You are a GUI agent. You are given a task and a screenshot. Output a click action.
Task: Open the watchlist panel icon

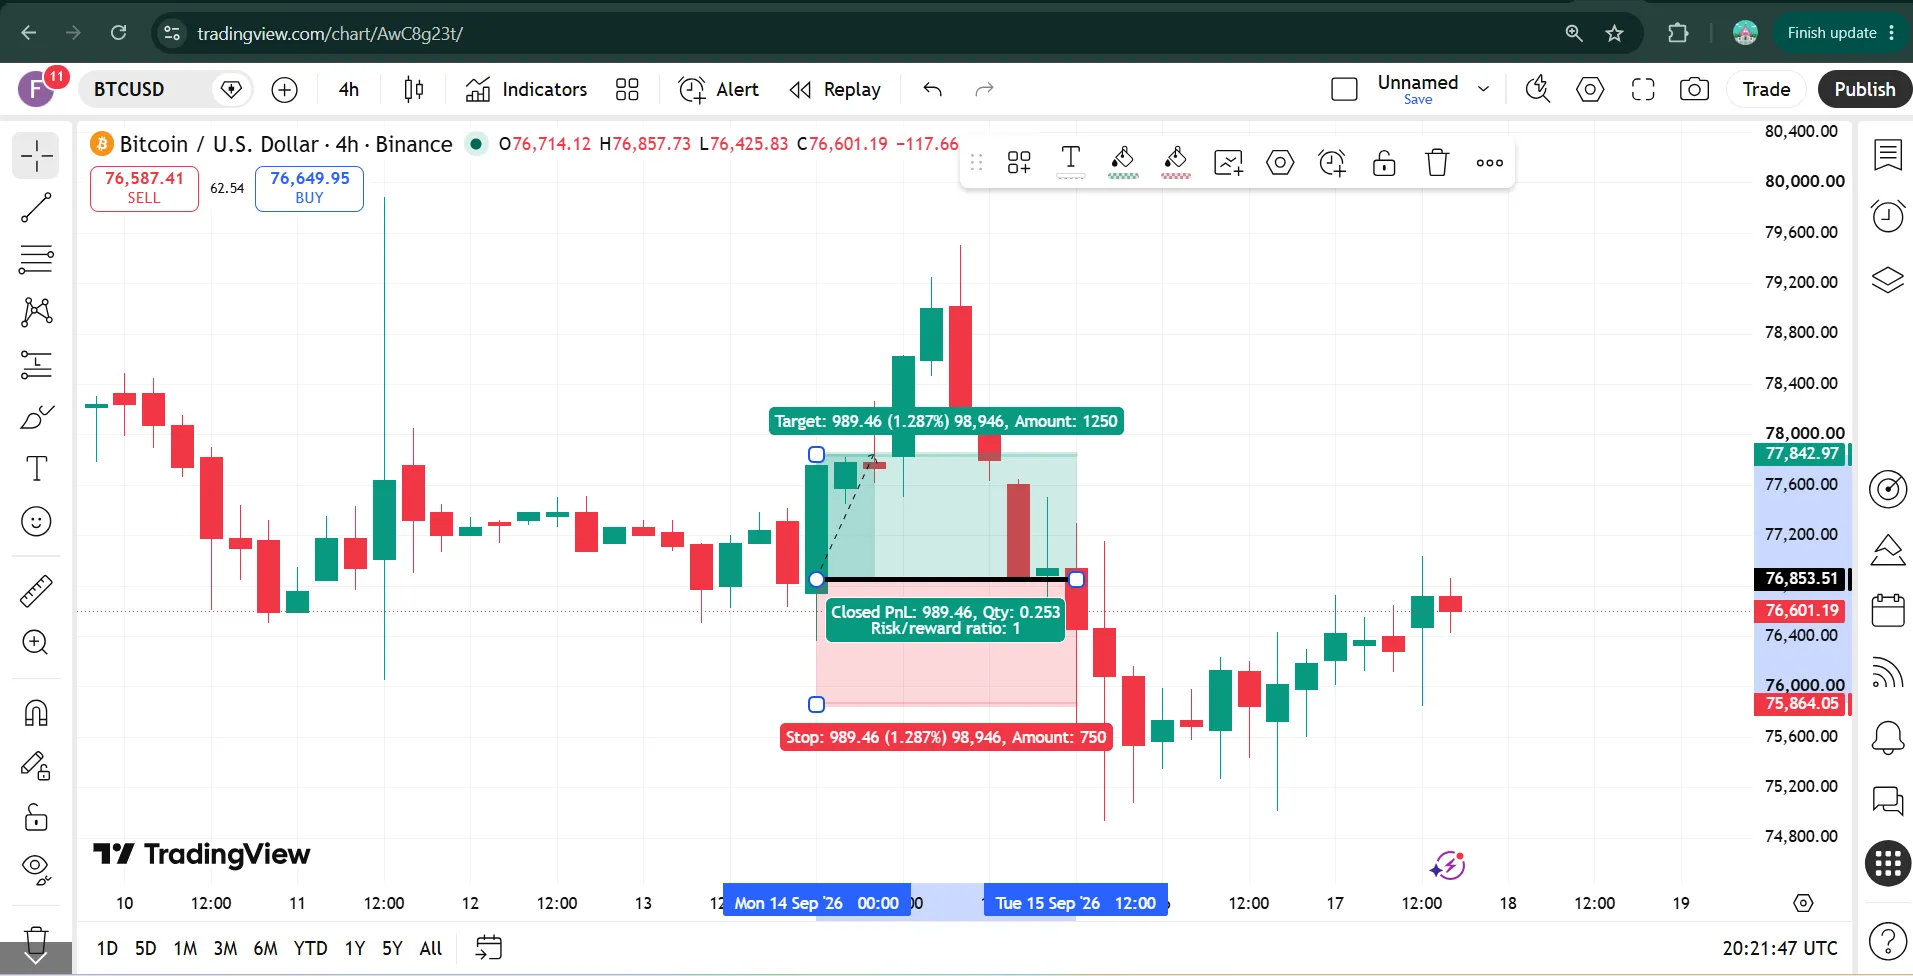click(x=1888, y=155)
